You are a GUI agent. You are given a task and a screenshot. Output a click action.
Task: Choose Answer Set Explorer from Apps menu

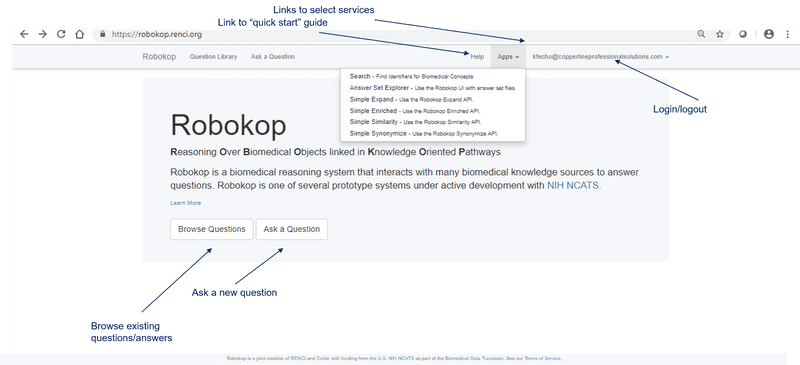point(432,88)
